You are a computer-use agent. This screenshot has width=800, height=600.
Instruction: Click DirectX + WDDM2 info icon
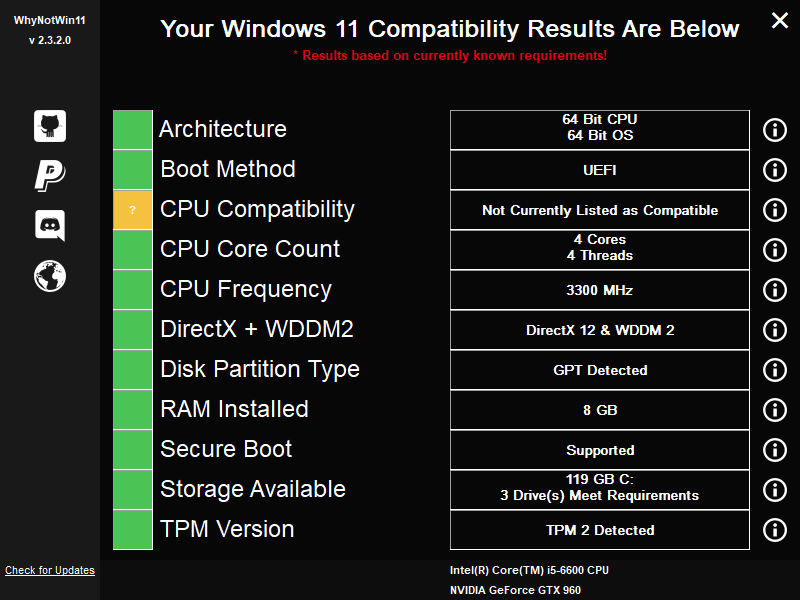(x=774, y=330)
